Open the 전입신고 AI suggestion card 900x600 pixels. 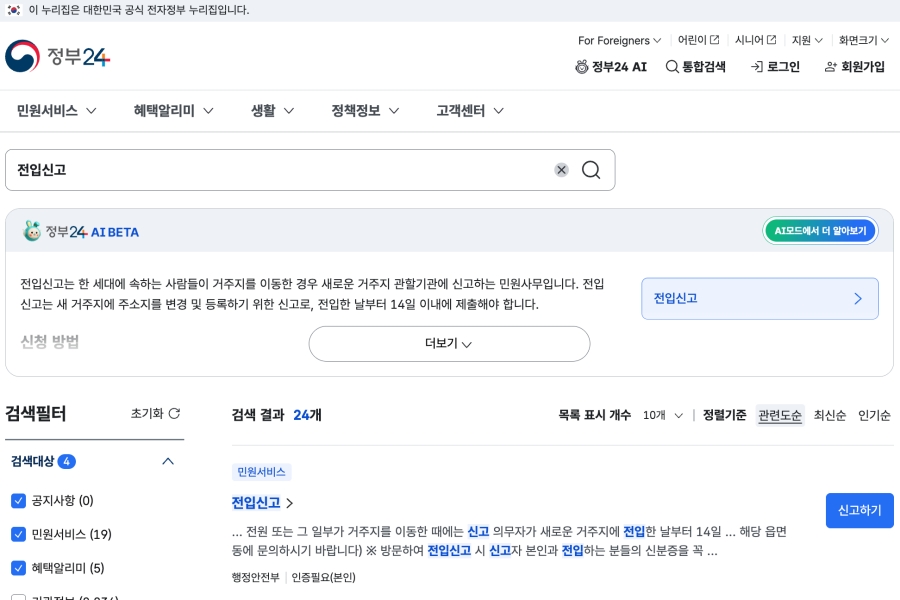[759, 299]
